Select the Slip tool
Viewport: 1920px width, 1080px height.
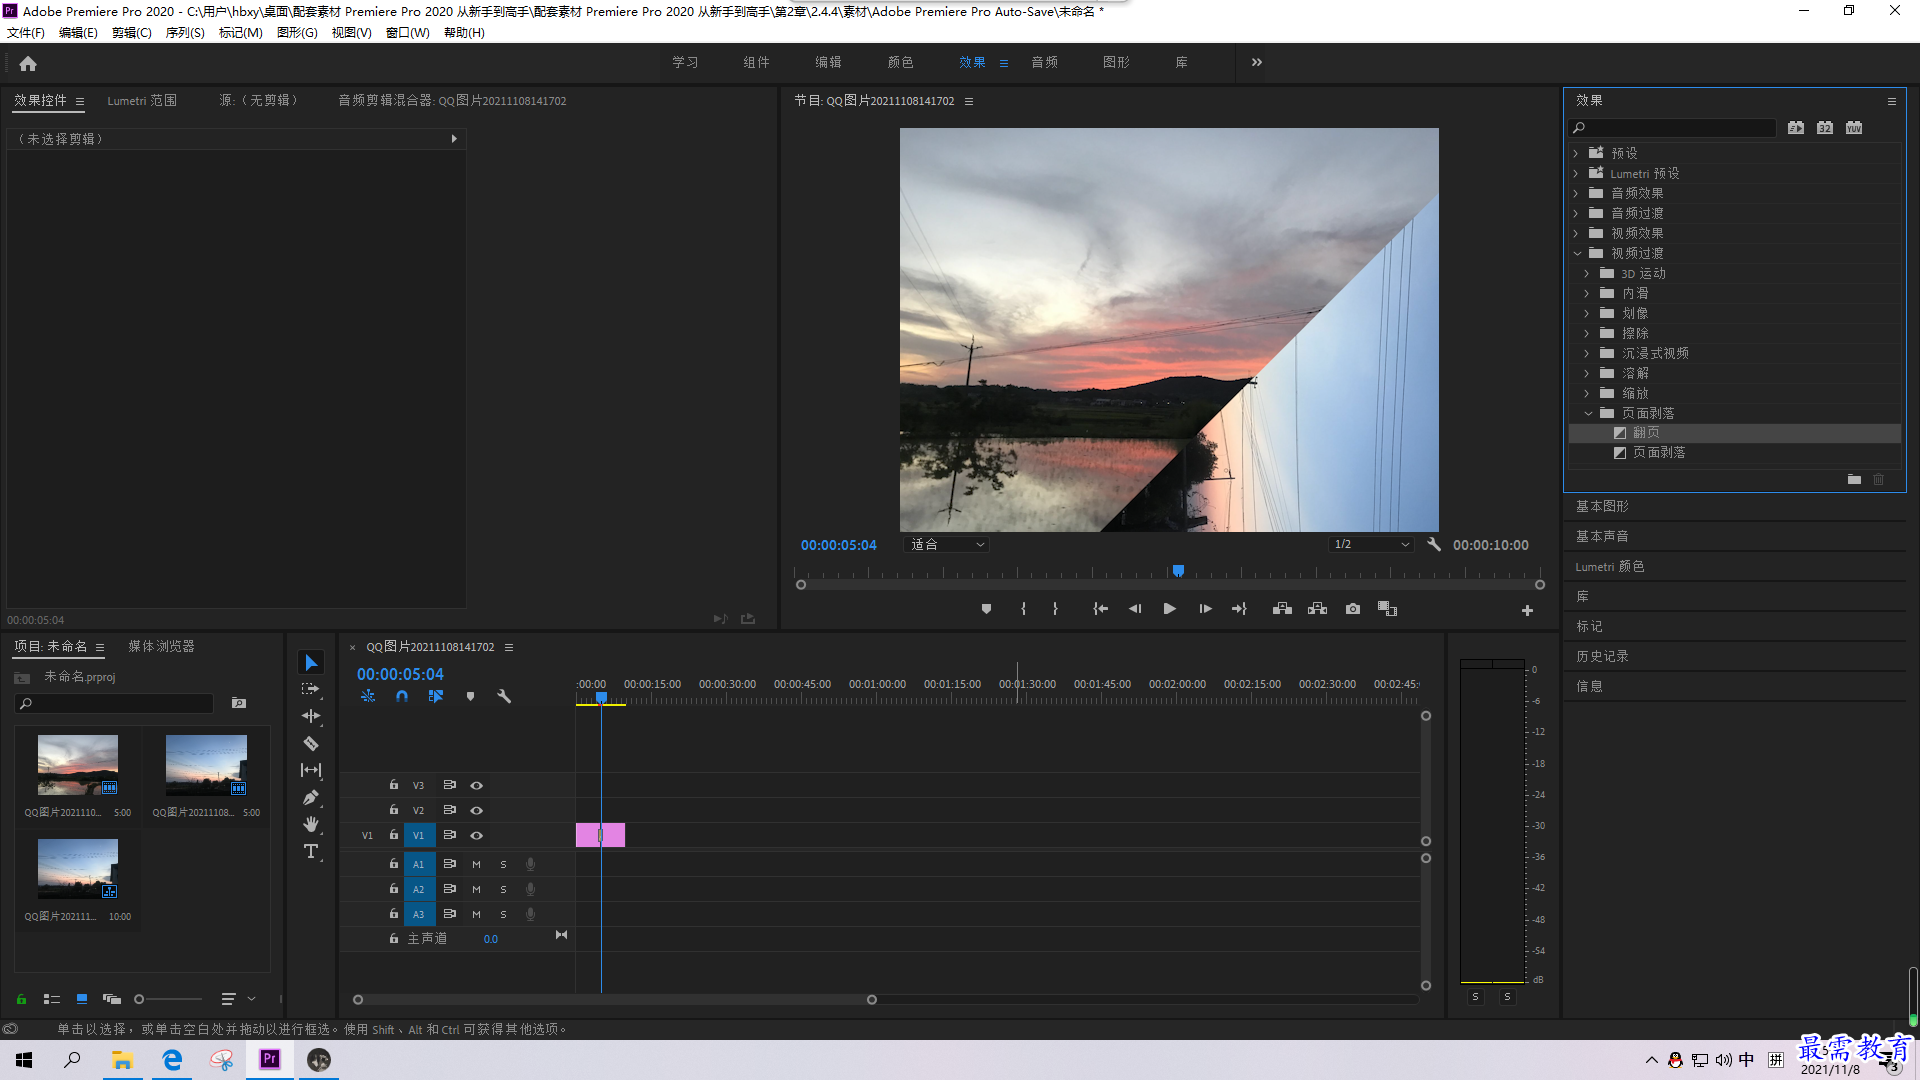click(x=311, y=770)
